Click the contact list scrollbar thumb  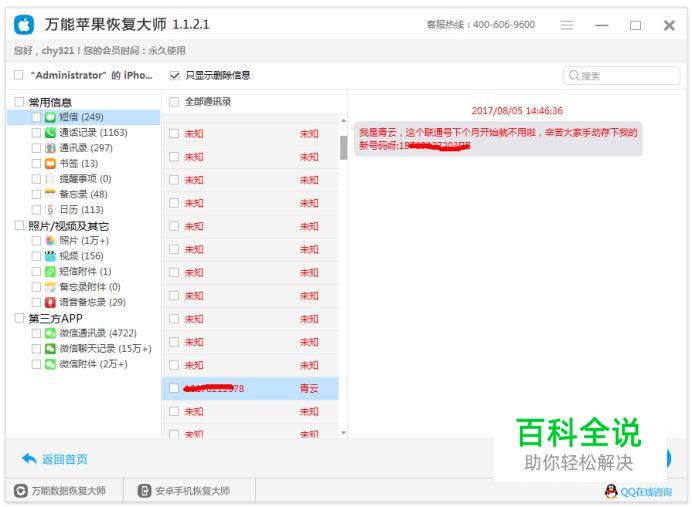point(343,147)
